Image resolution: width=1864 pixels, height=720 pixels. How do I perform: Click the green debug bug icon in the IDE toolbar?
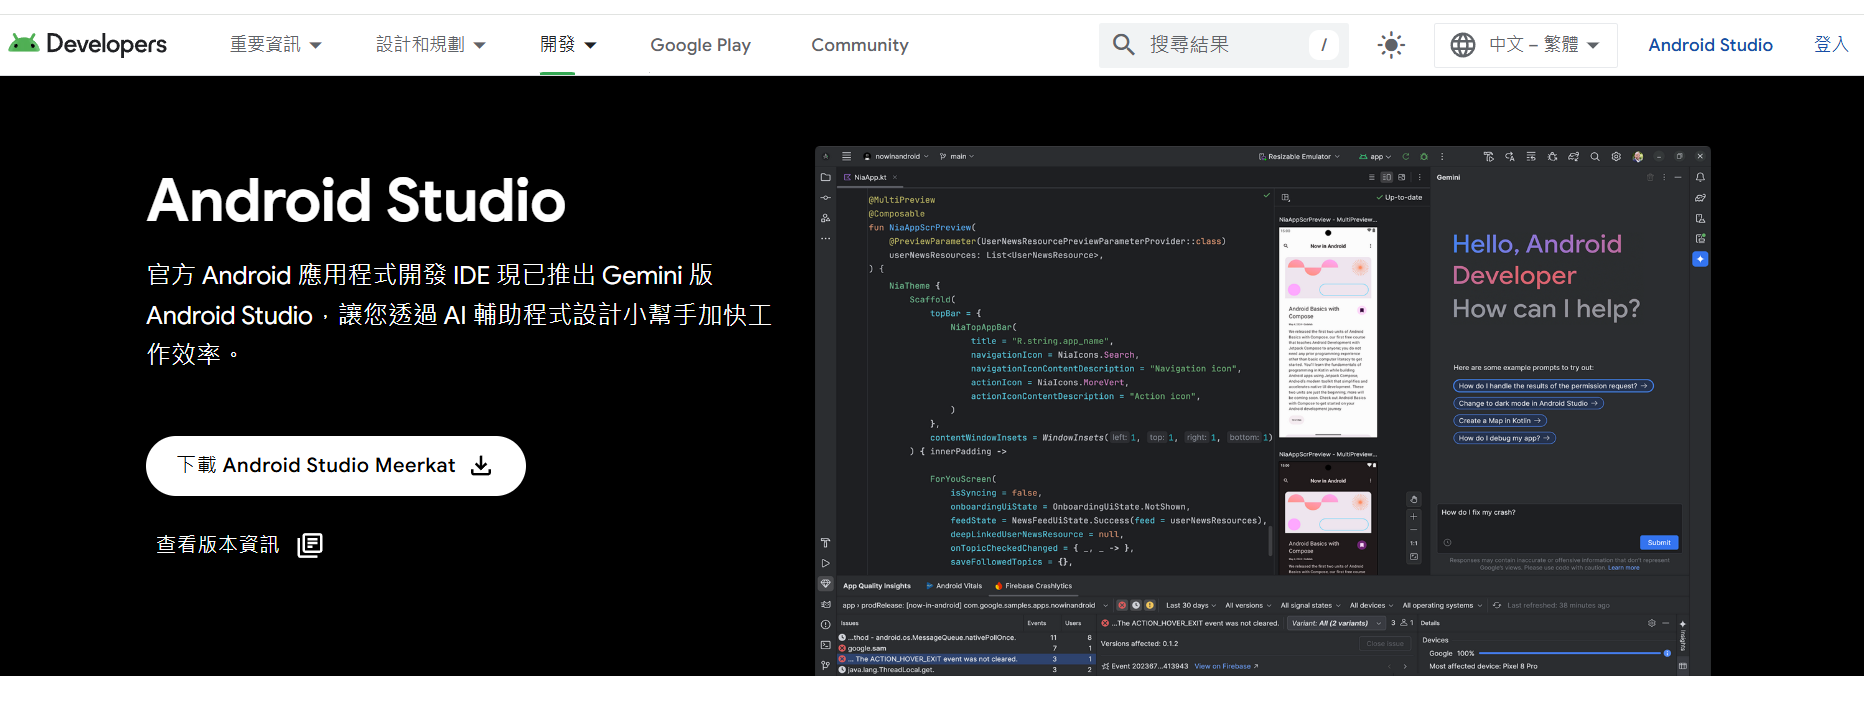pos(1424,156)
